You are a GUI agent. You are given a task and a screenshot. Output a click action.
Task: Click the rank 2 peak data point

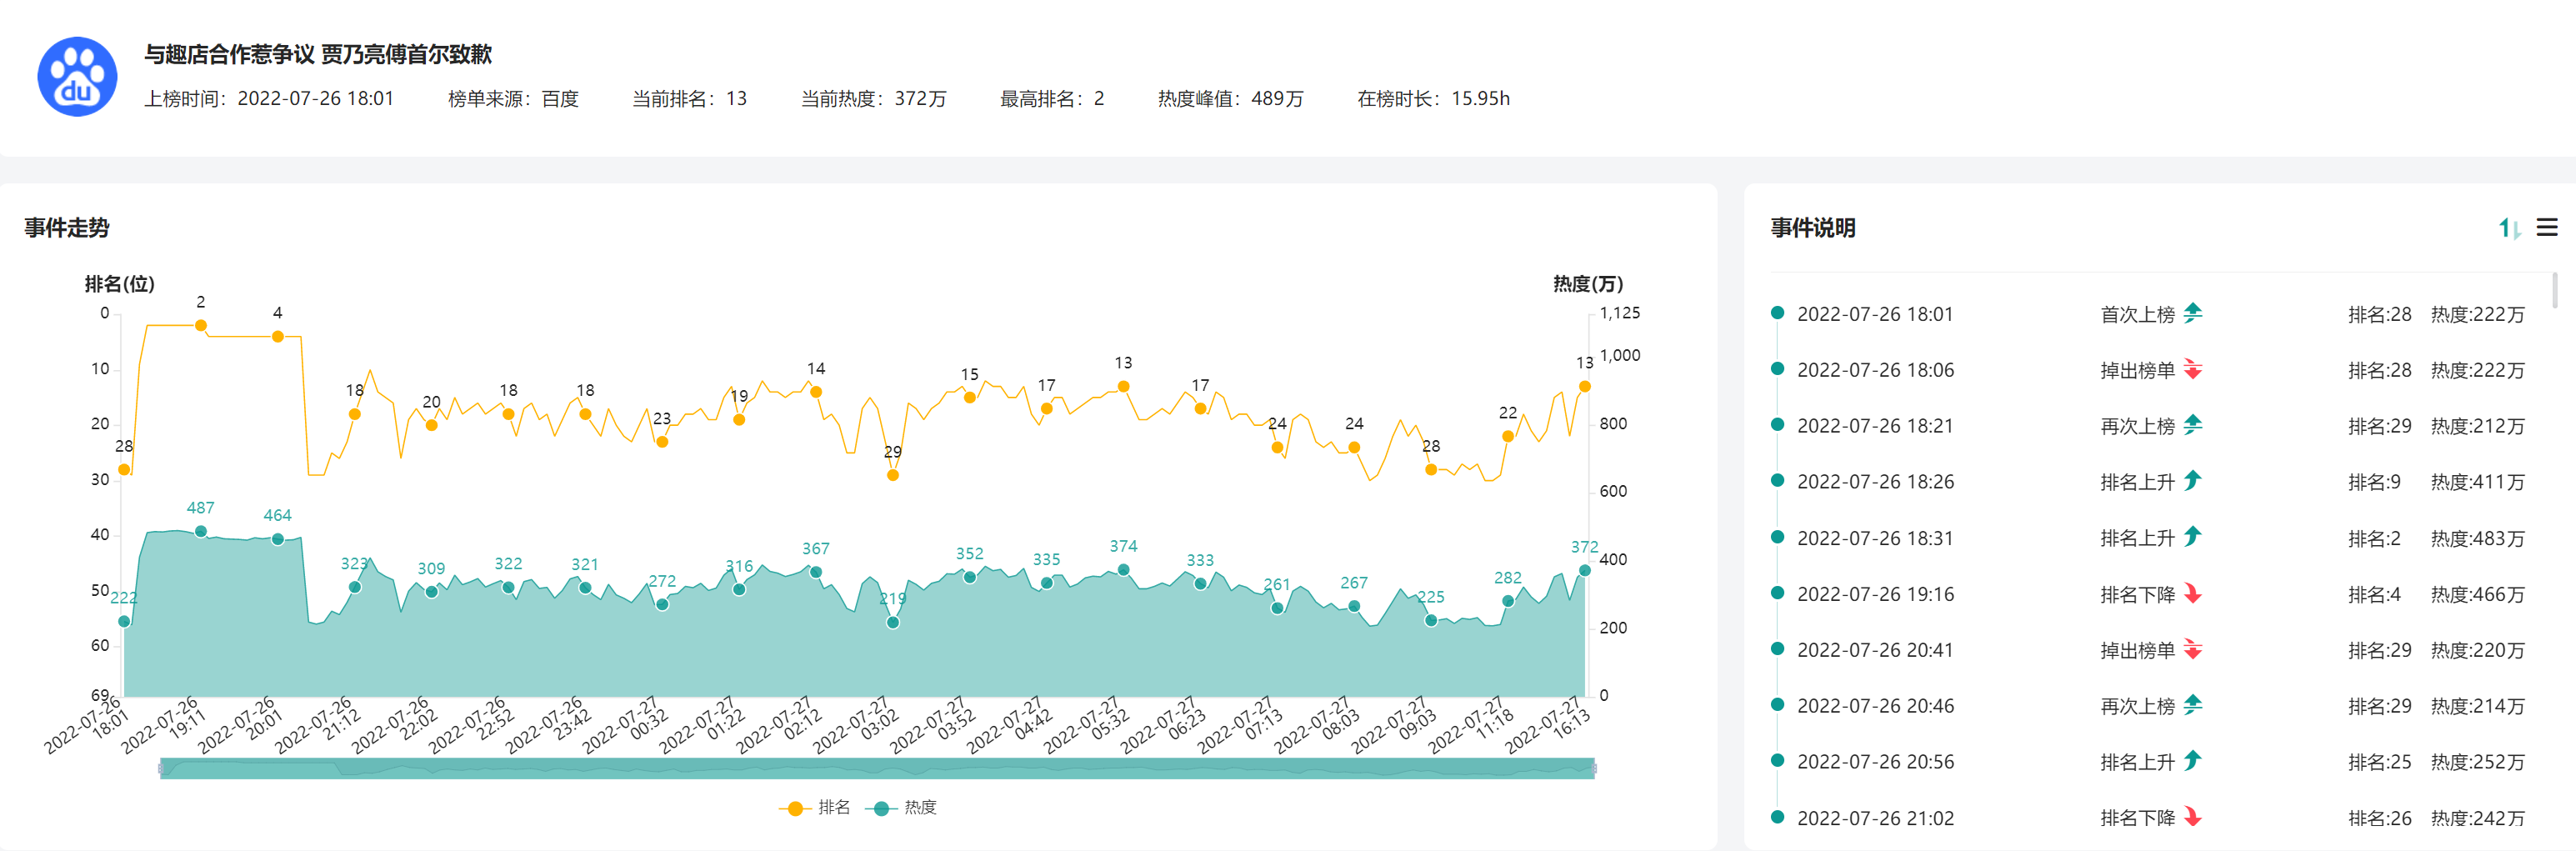click(201, 325)
